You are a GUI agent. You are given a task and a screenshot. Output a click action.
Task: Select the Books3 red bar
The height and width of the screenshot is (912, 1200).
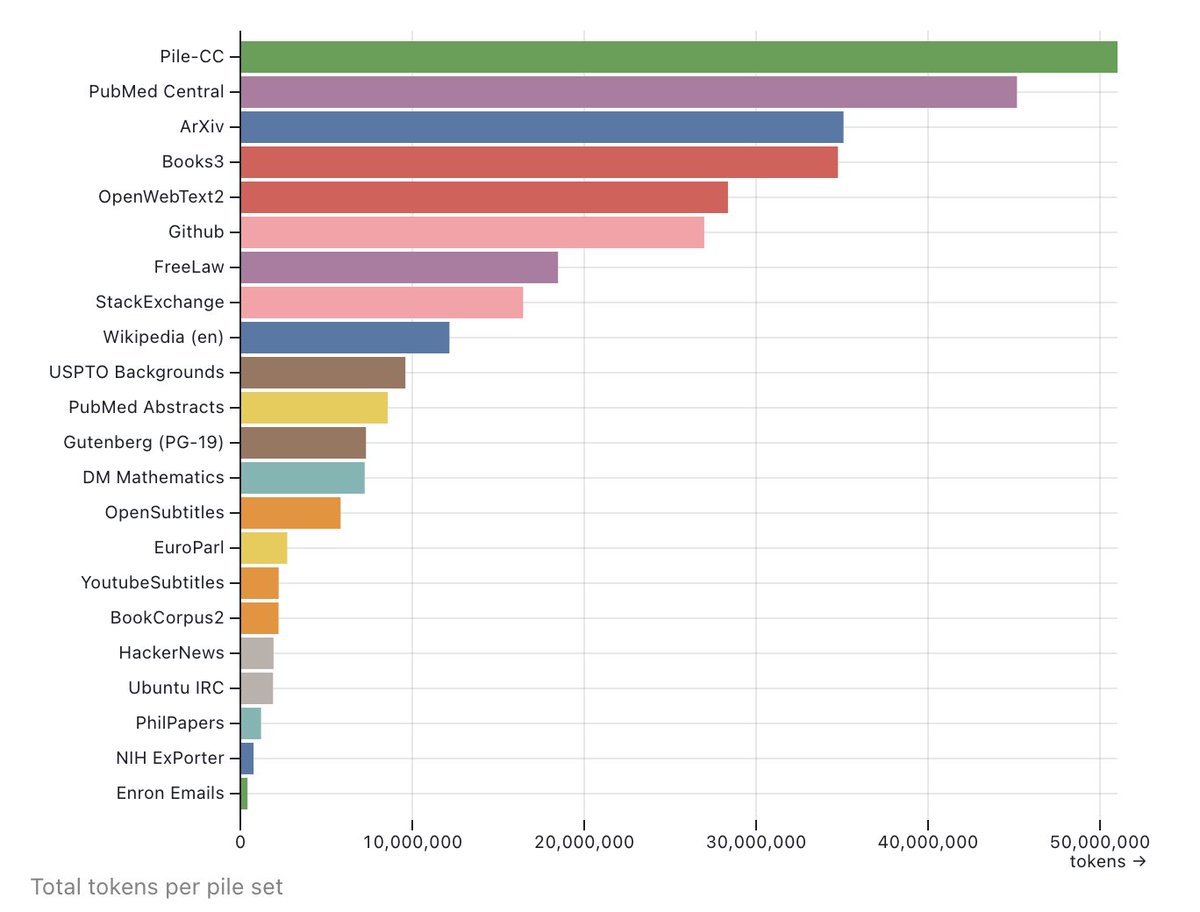(x=530, y=161)
